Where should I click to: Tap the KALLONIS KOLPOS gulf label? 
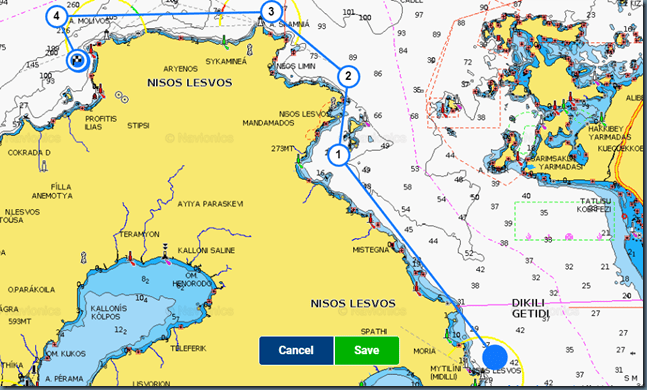109,313
